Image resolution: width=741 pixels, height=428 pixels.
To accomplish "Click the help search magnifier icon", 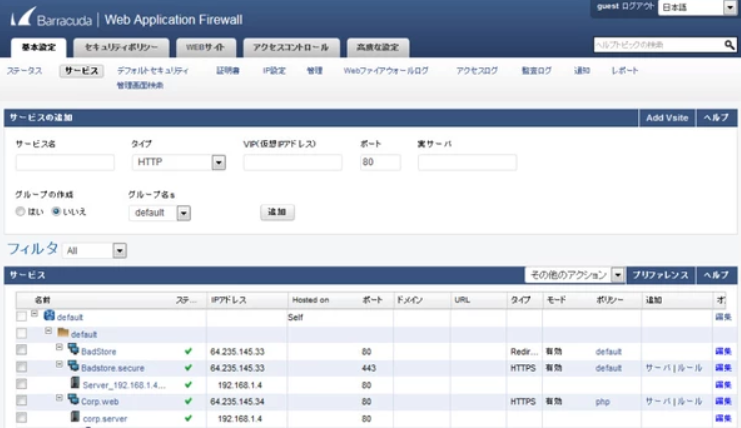I will (729, 45).
